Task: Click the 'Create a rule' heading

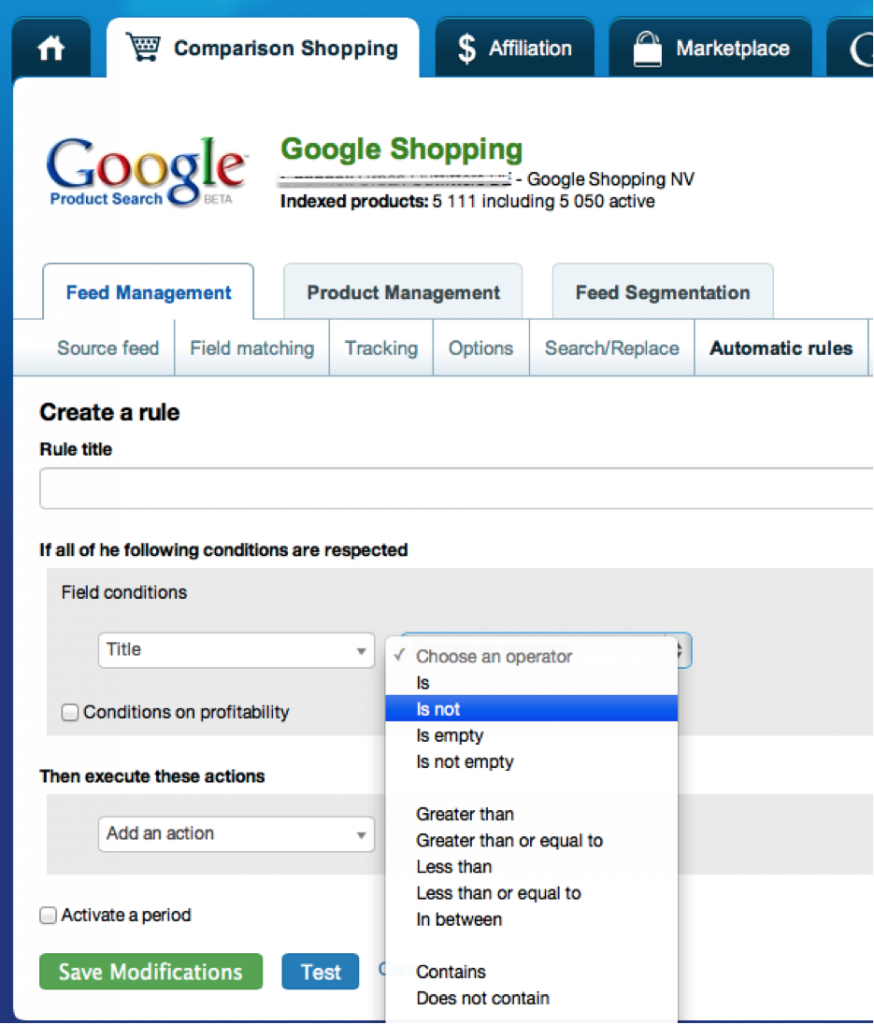Action: [x=109, y=412]
